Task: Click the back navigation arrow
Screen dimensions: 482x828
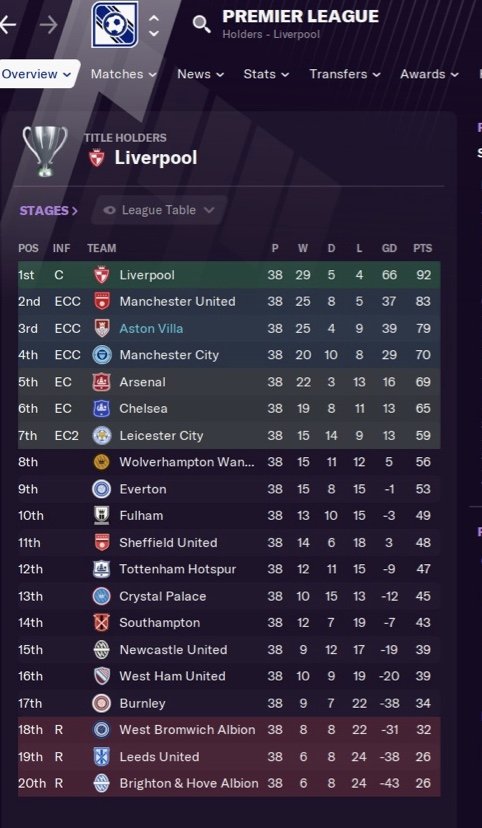Action: [7, 24]
